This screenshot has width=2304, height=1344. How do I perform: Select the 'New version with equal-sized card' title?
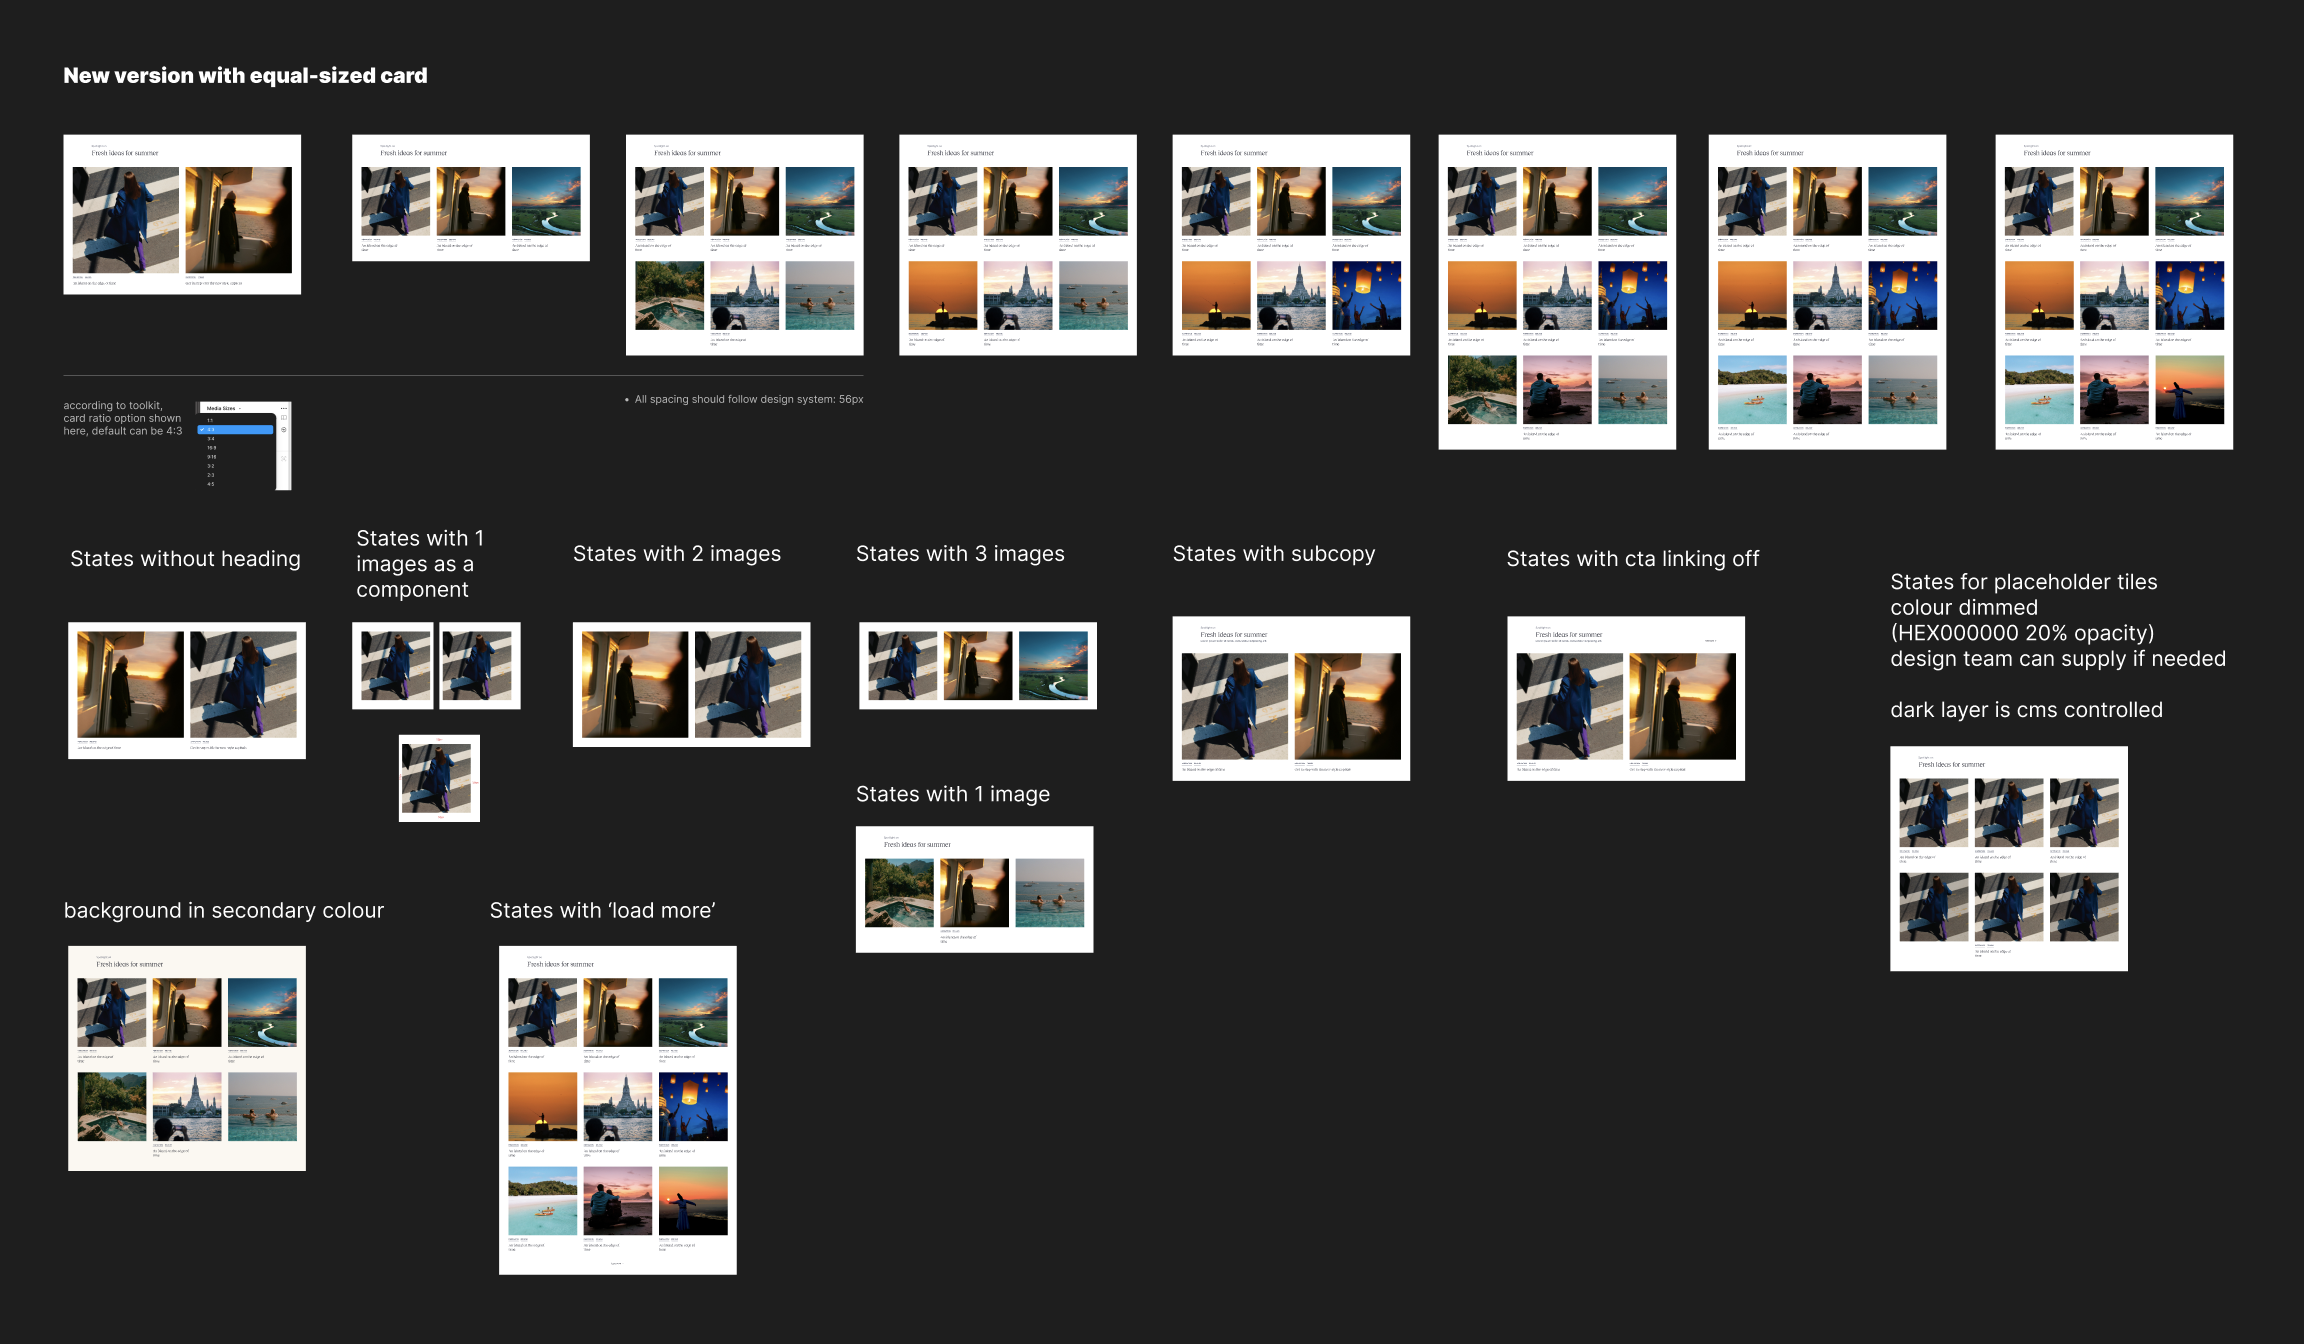pyautogui.click(x=245, y=76)
